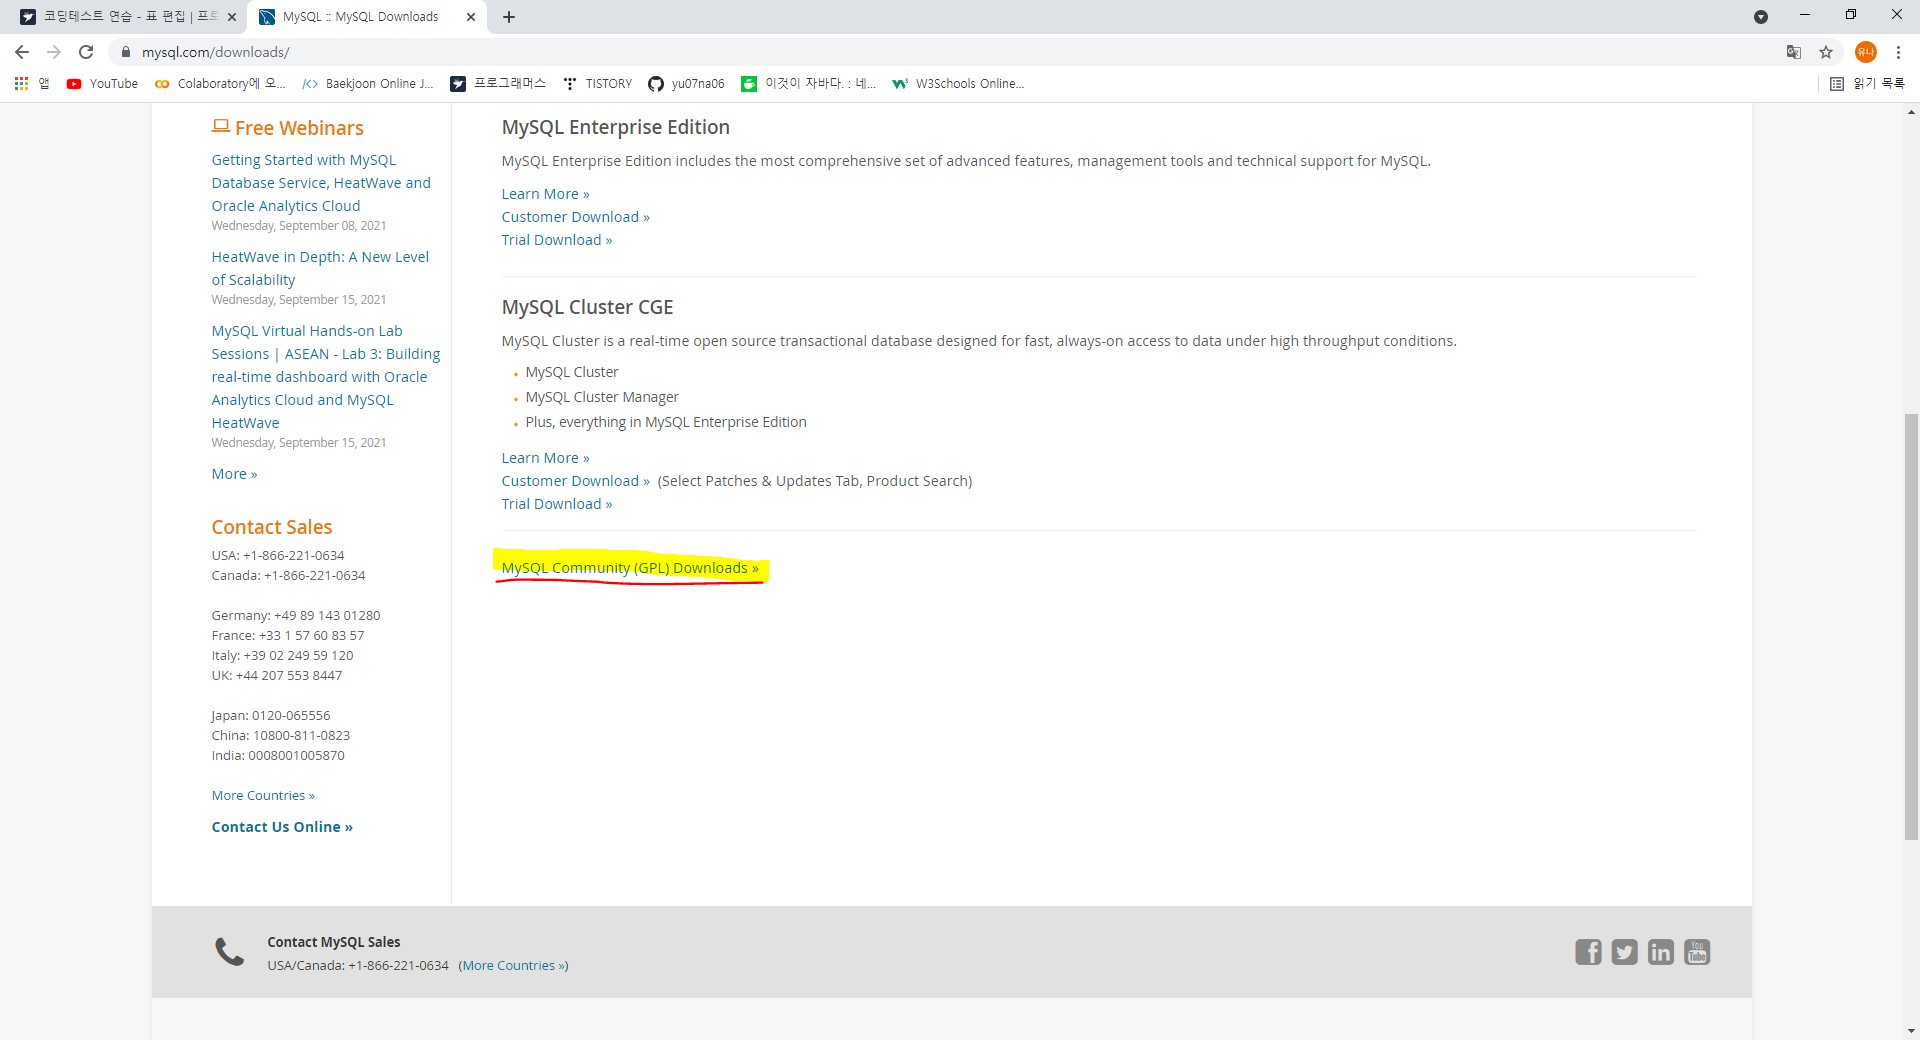Open MySQL Virtual Hands-on Lab Sessions link

[x=326, y=377]
